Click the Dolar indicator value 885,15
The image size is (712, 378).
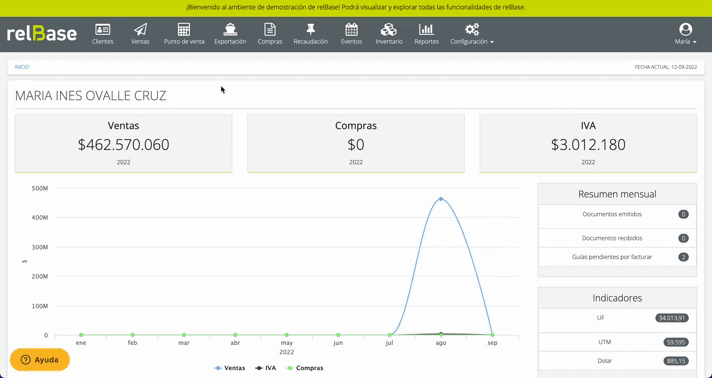coord(677,362)
